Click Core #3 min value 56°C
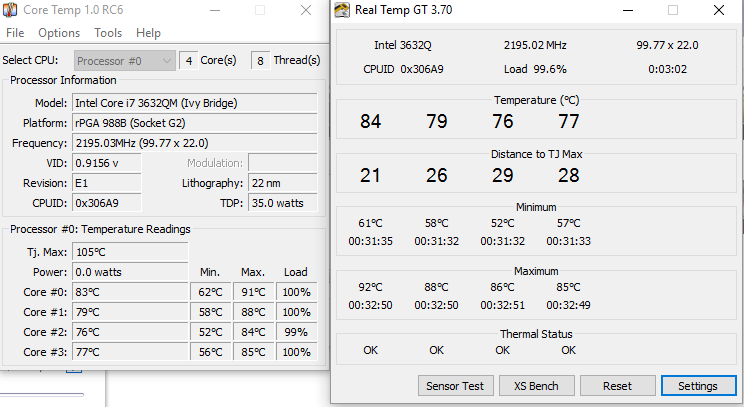744x407 pixels. coord(211,352)
